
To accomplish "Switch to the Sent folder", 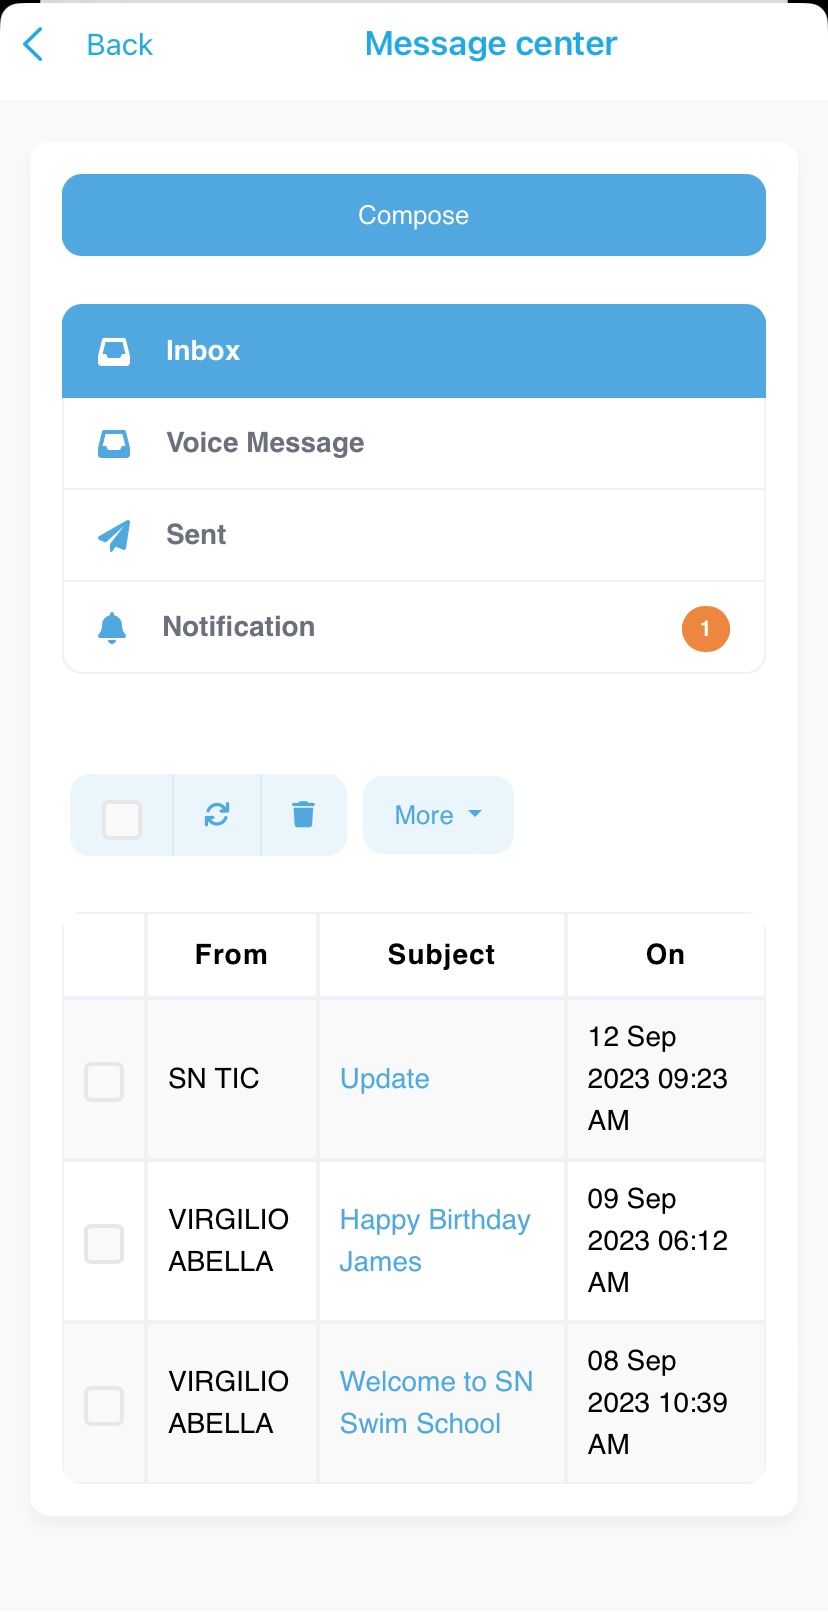I will click(x=196, y=535).
